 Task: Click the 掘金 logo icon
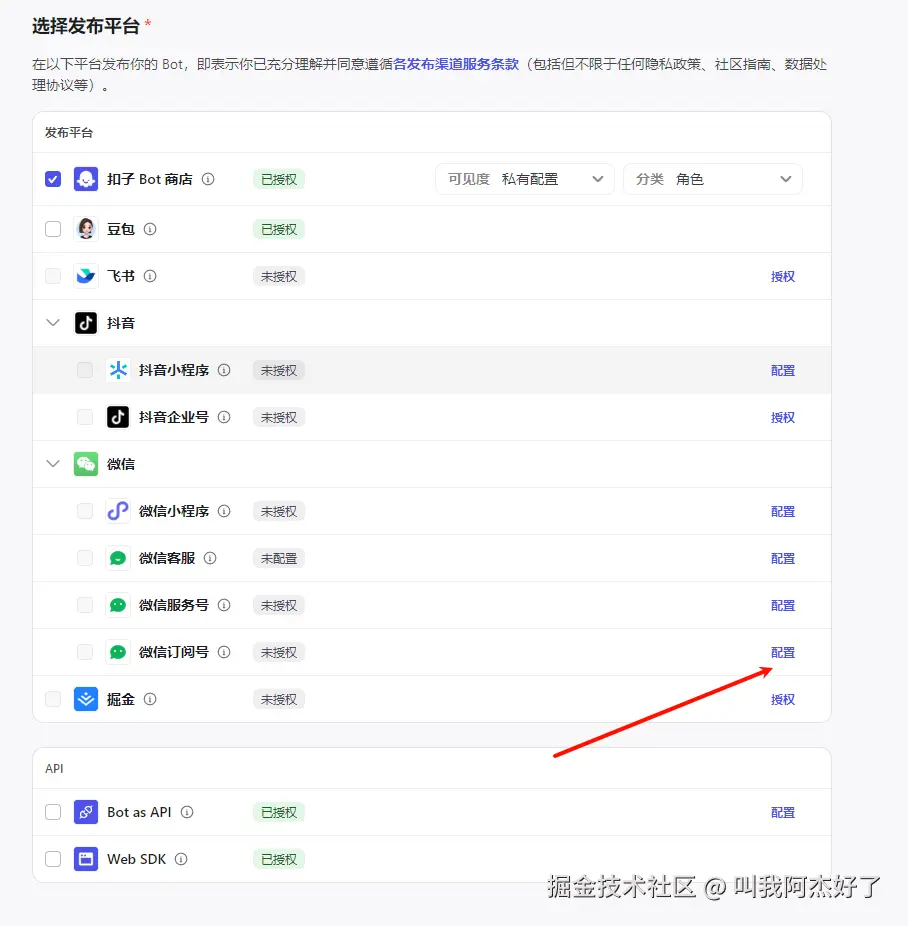86,699
